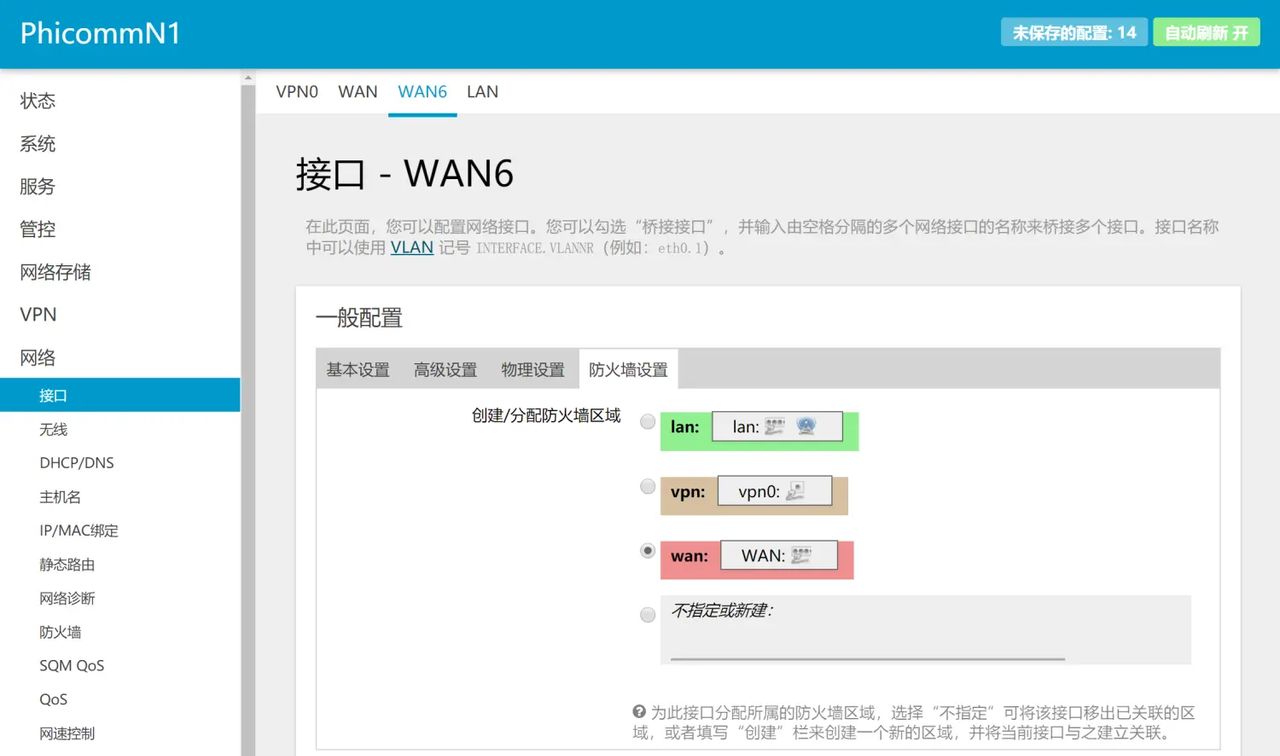Click the VLAN hyperlink in the description text
The width and height of the screenshot is (1280, 756).
(x=411, y=247)
